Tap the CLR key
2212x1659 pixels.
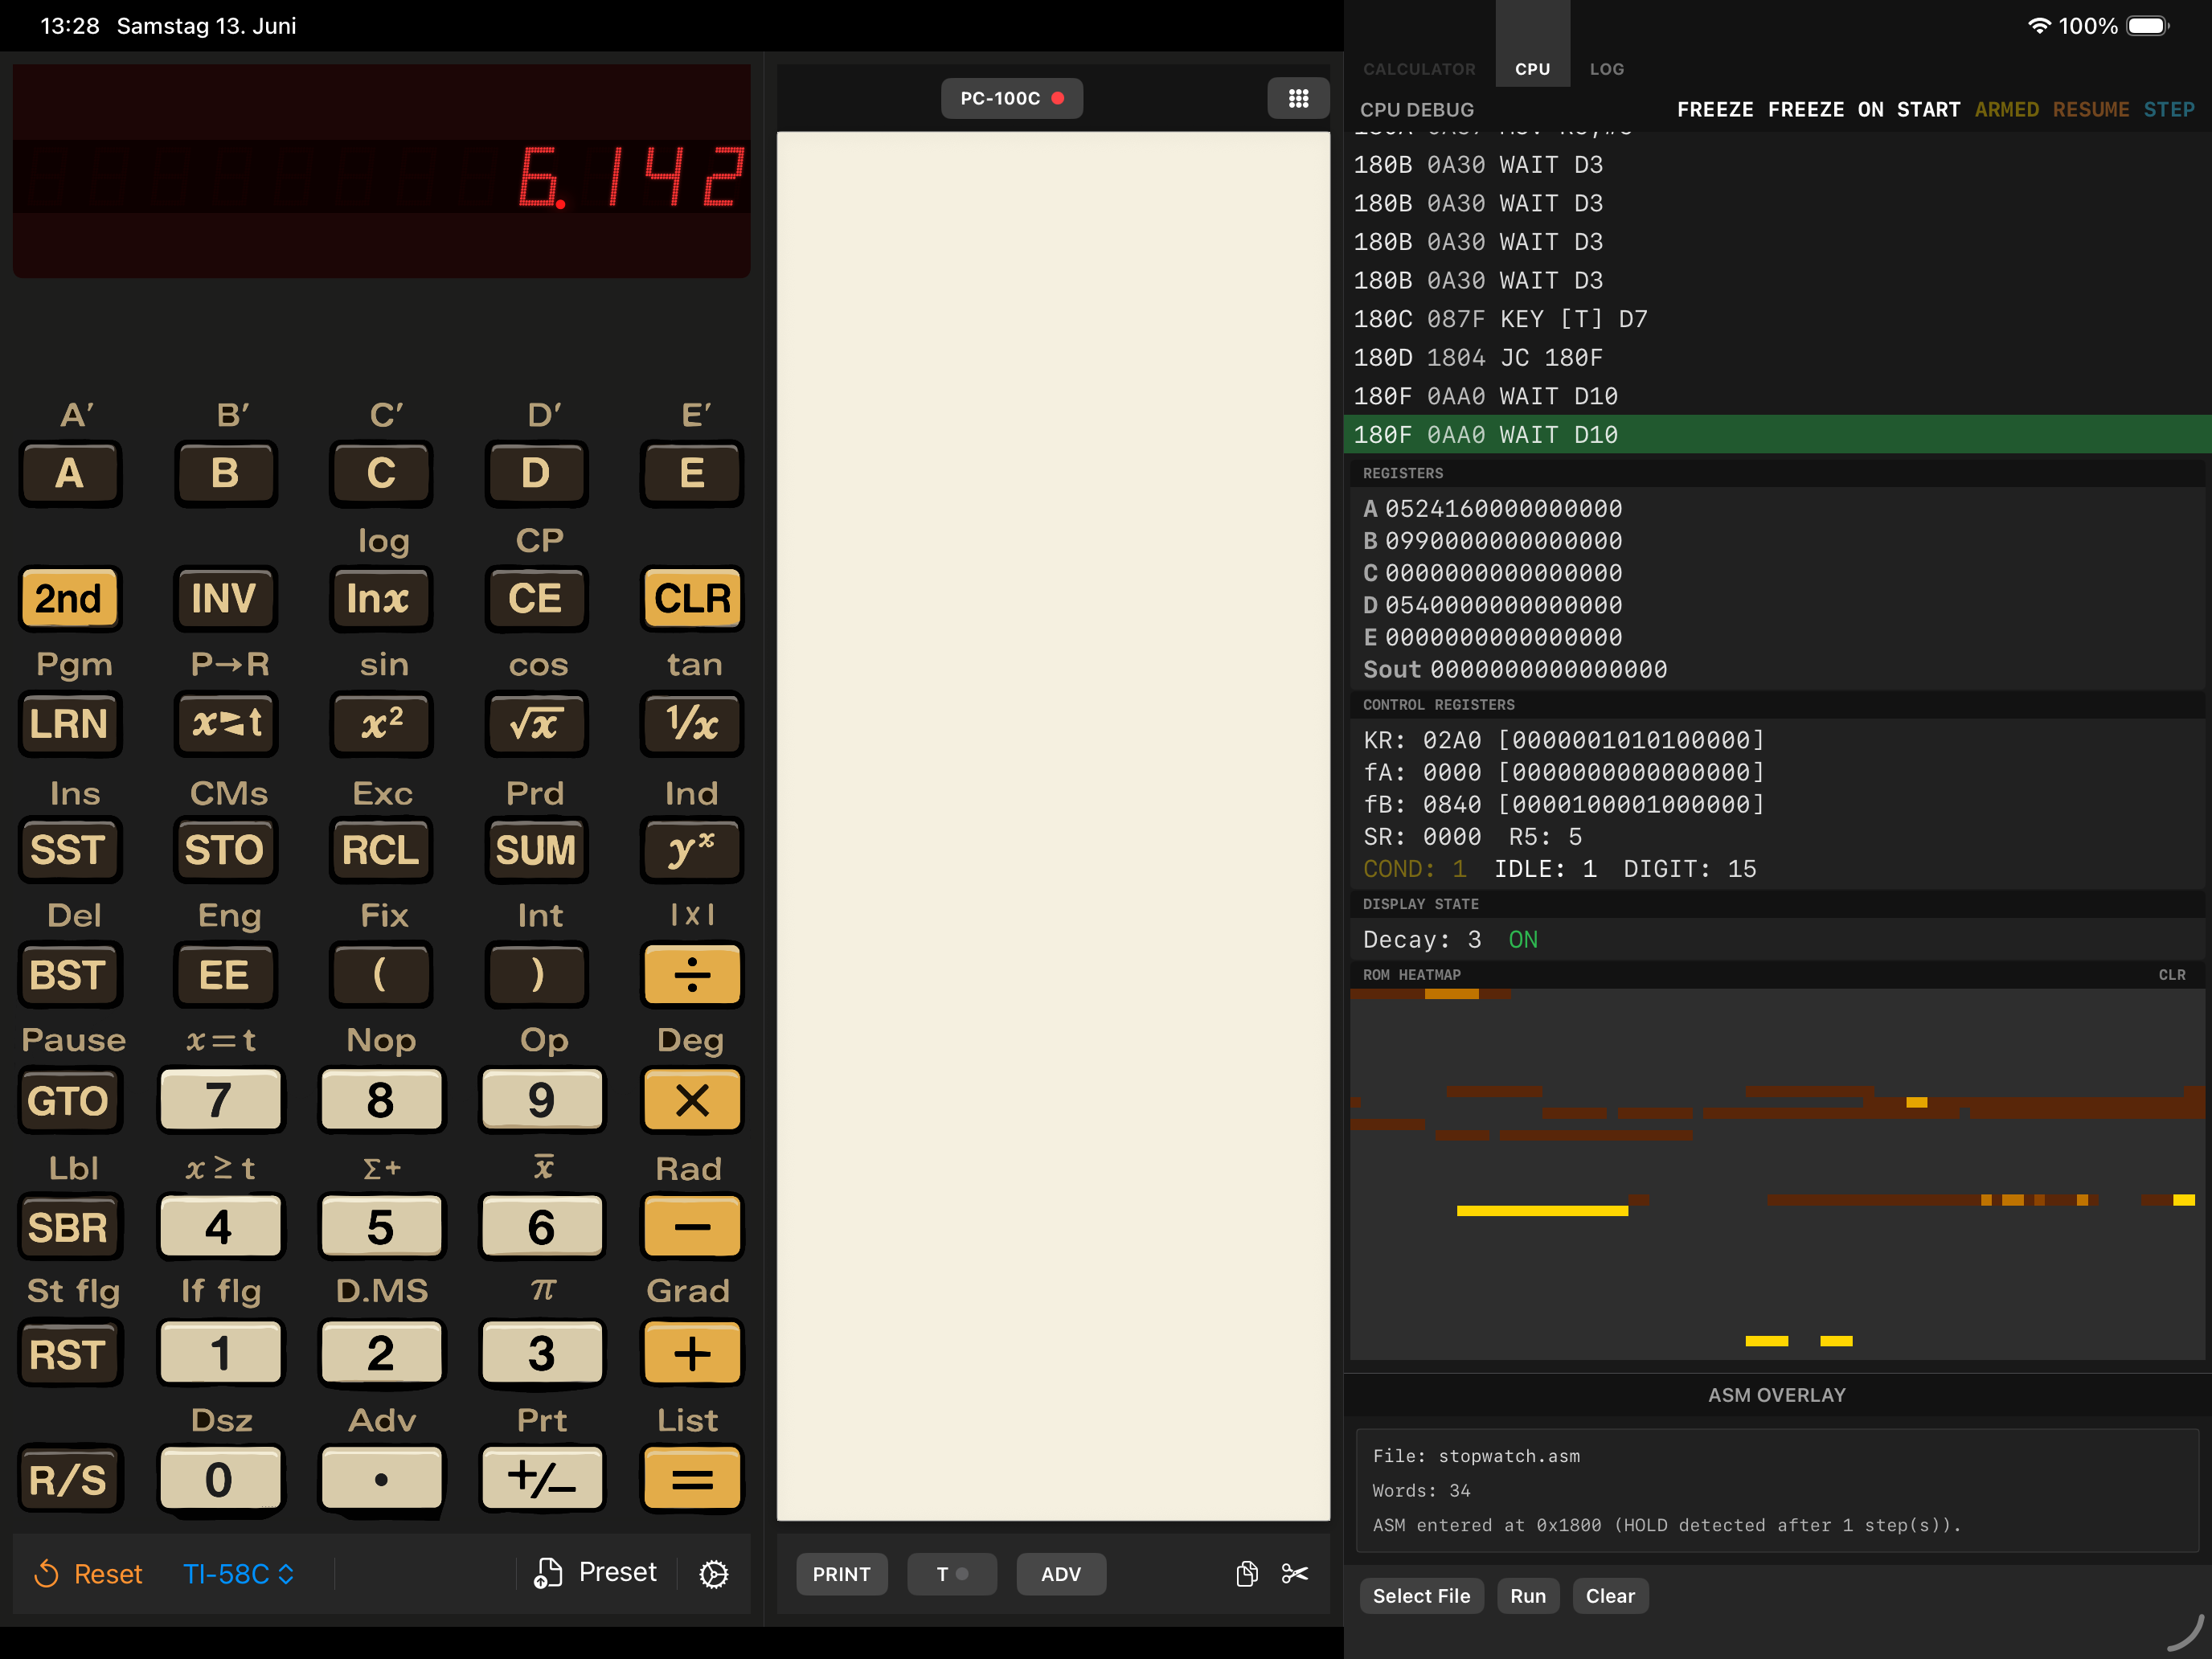[x=692, y=599]
